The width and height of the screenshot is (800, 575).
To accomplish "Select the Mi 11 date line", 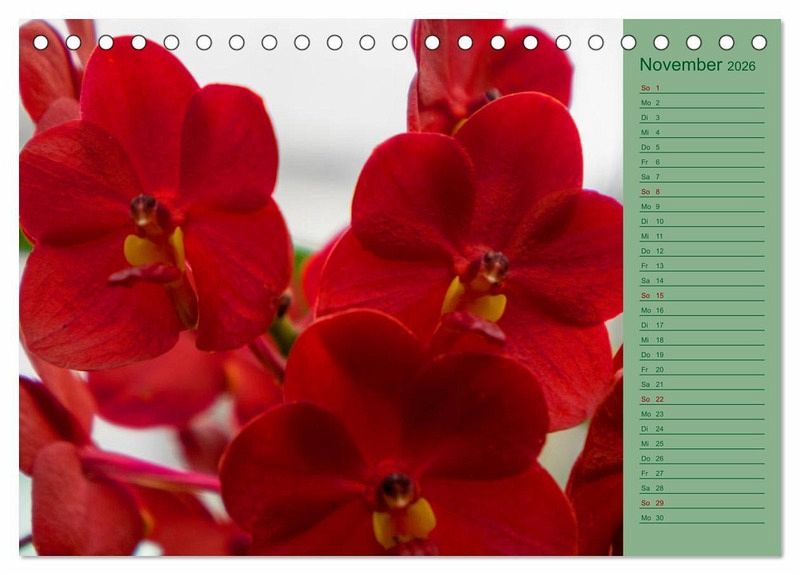I will coord(701,236).
